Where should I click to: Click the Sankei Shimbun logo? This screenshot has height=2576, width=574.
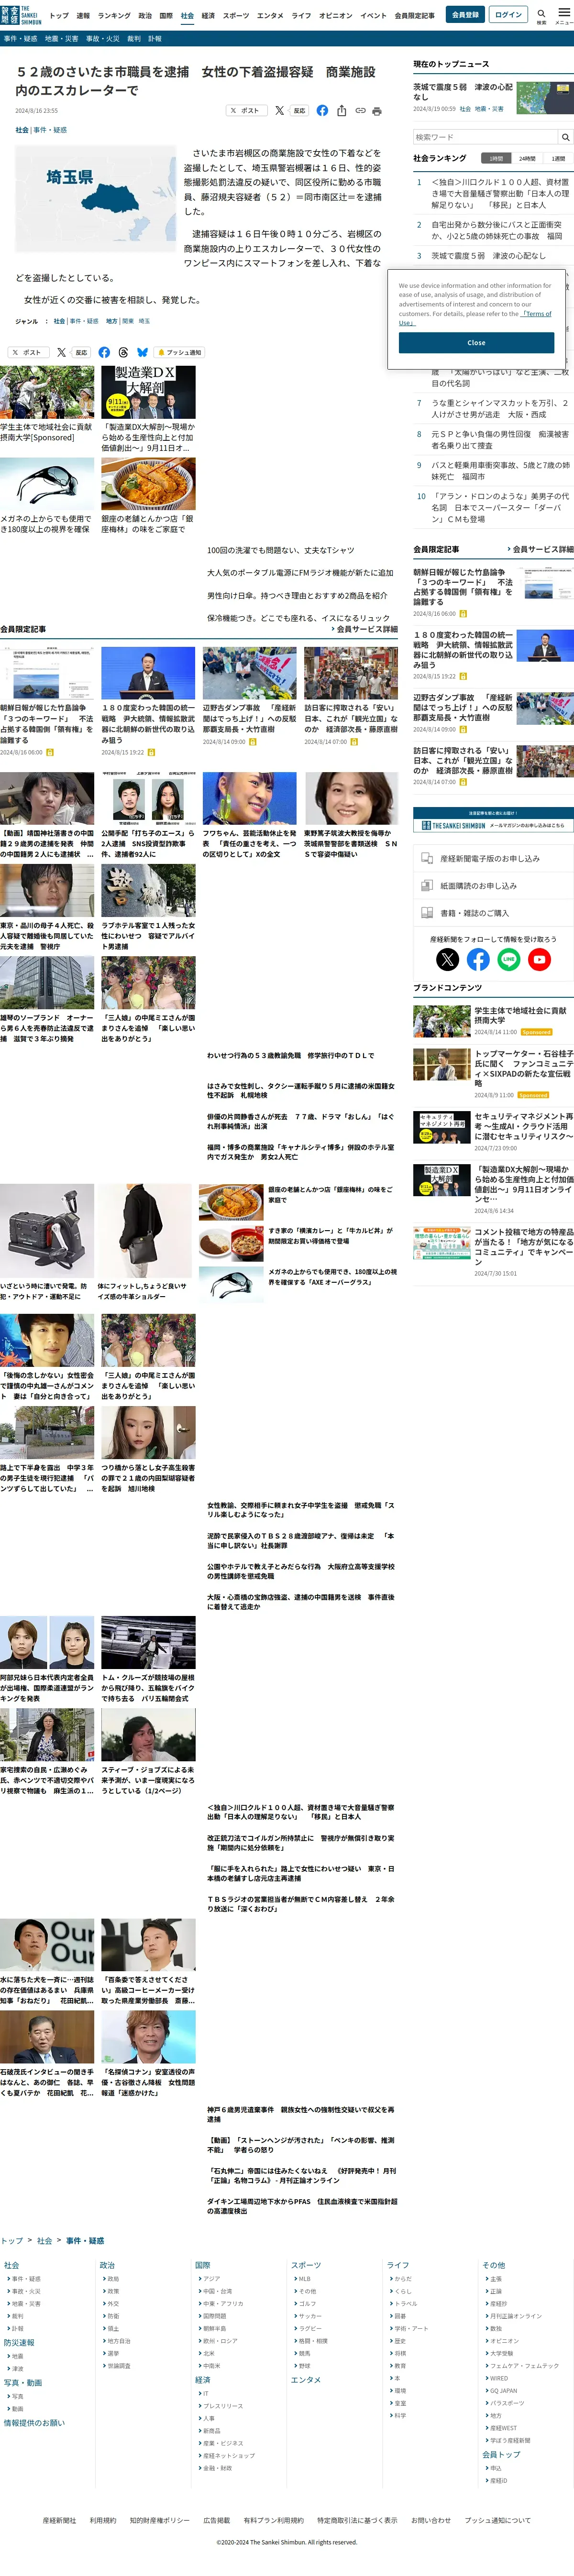(21, 15)
